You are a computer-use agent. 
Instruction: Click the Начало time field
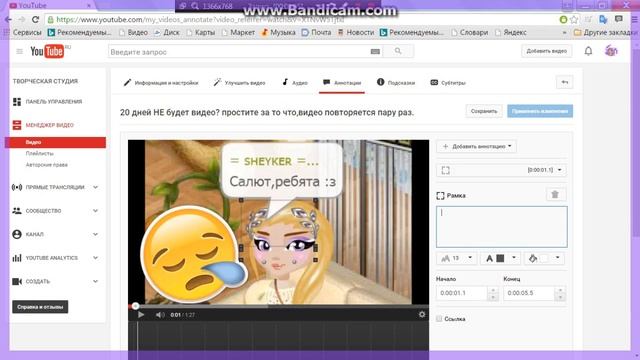pos(462,293)
